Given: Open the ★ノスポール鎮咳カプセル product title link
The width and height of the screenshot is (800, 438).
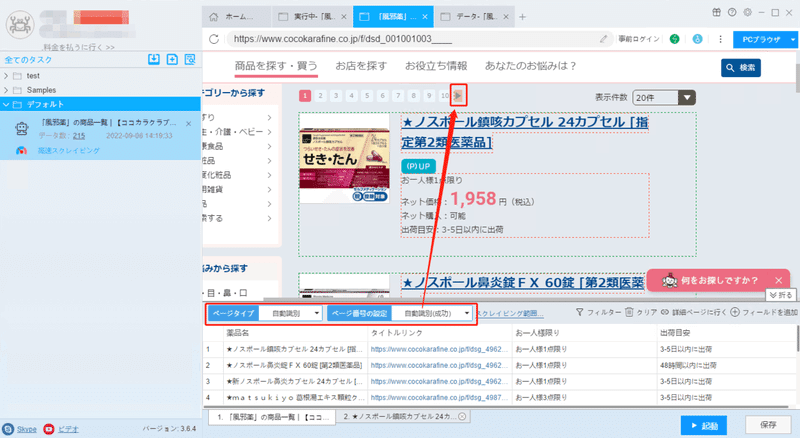Looking at the screenshot, I should point(524,132).
